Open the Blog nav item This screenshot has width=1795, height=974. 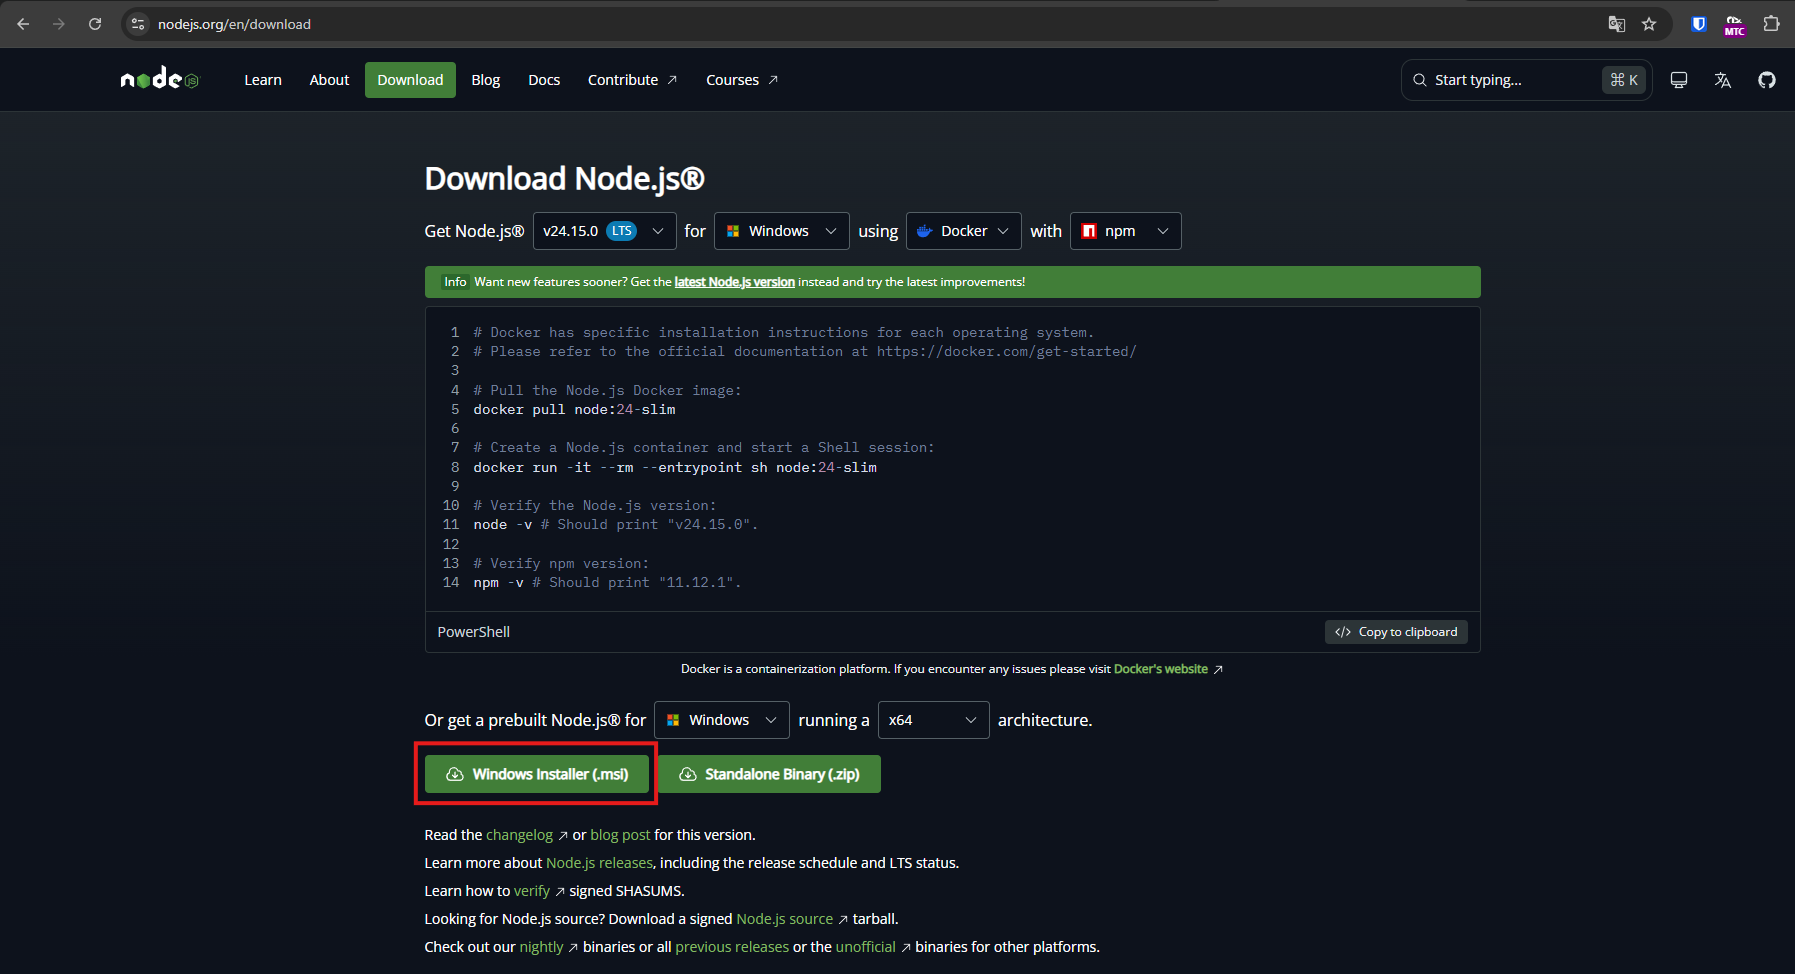(486, 80)
